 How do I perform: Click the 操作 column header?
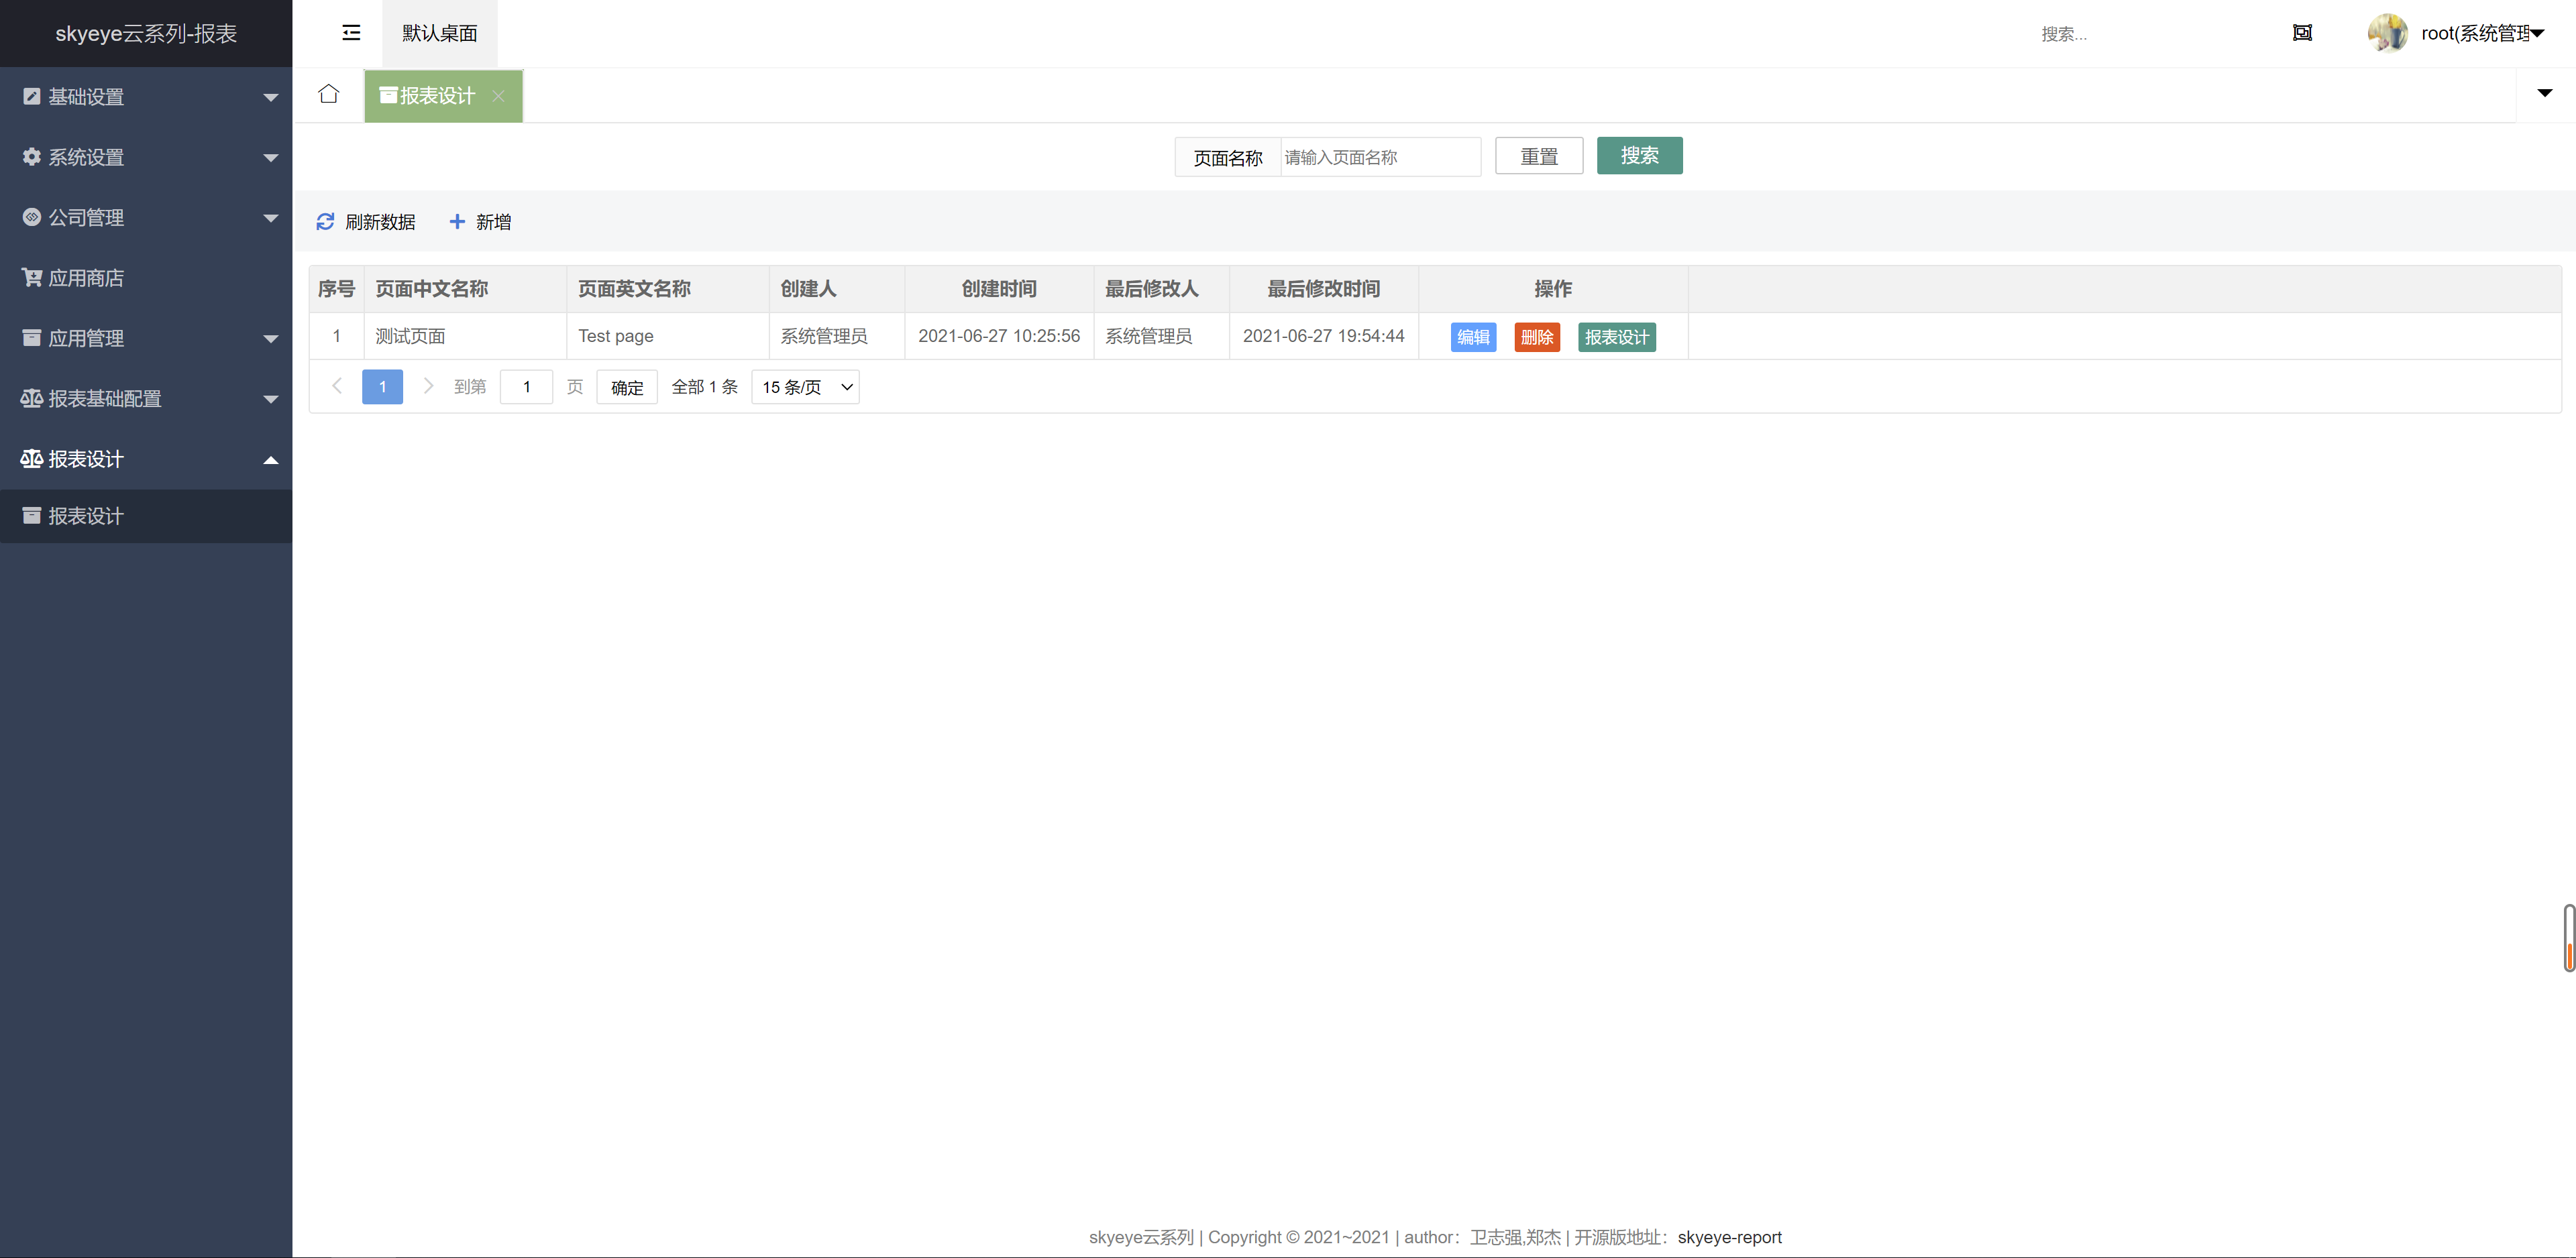[1553, 289]
